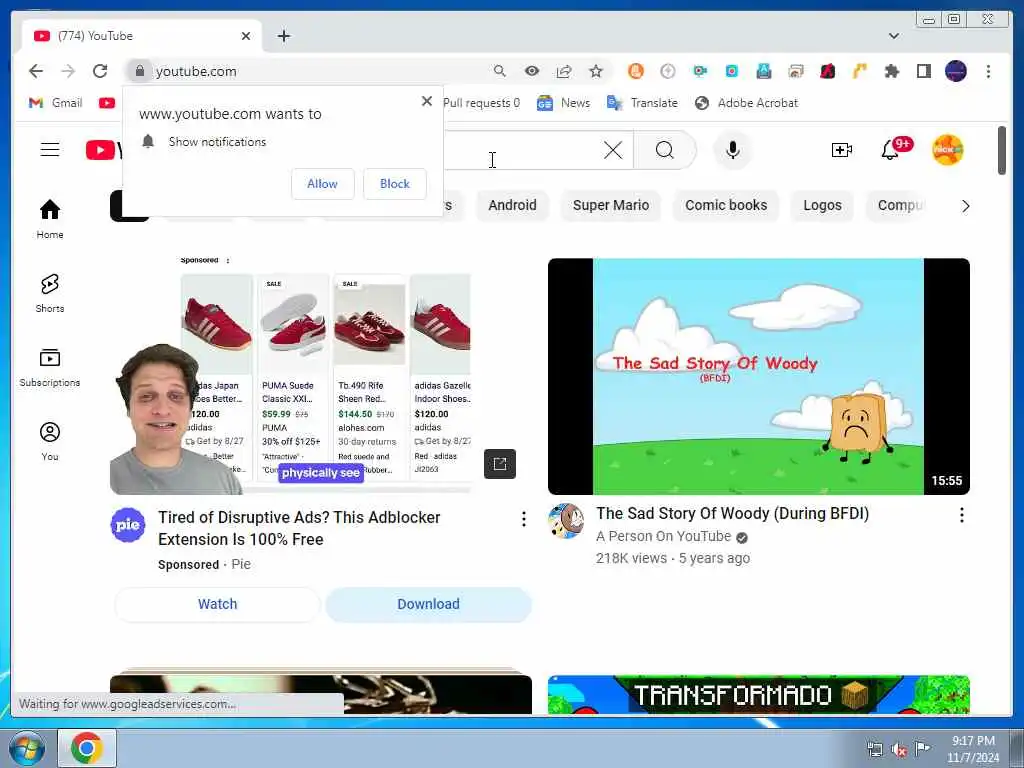The image size is (1024, 768).
Task: Click the muted volume tray icon
Action: coord(899,750)
